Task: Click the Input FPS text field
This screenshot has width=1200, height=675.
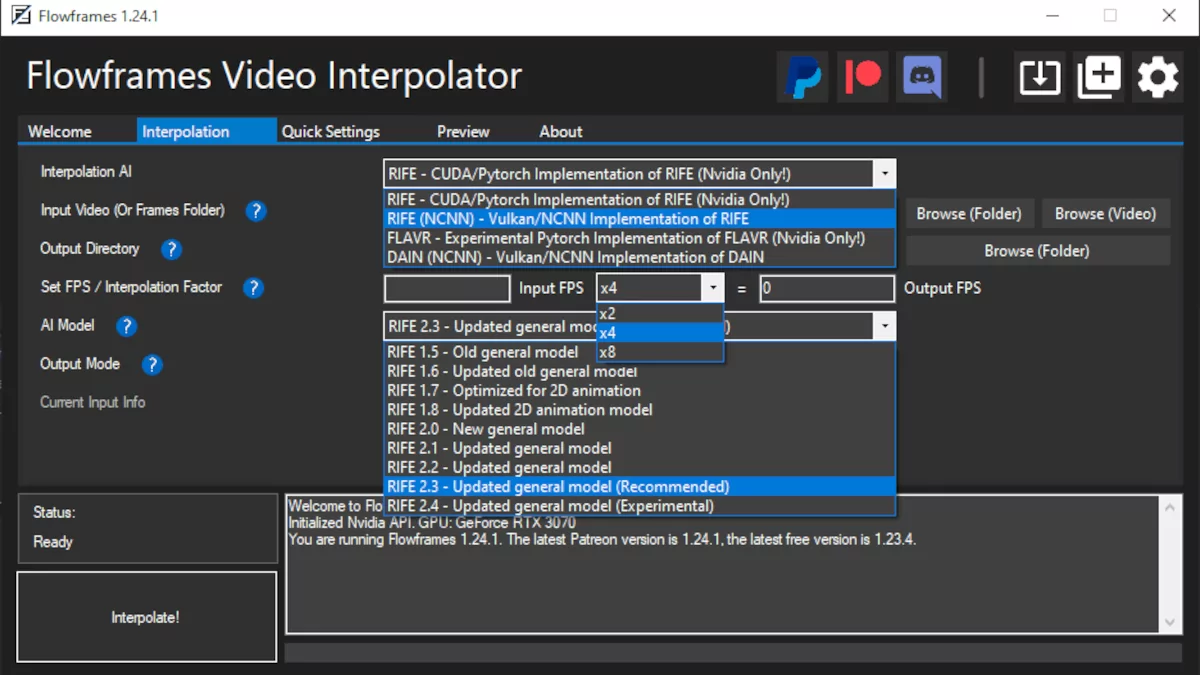Action: [447, 289]
